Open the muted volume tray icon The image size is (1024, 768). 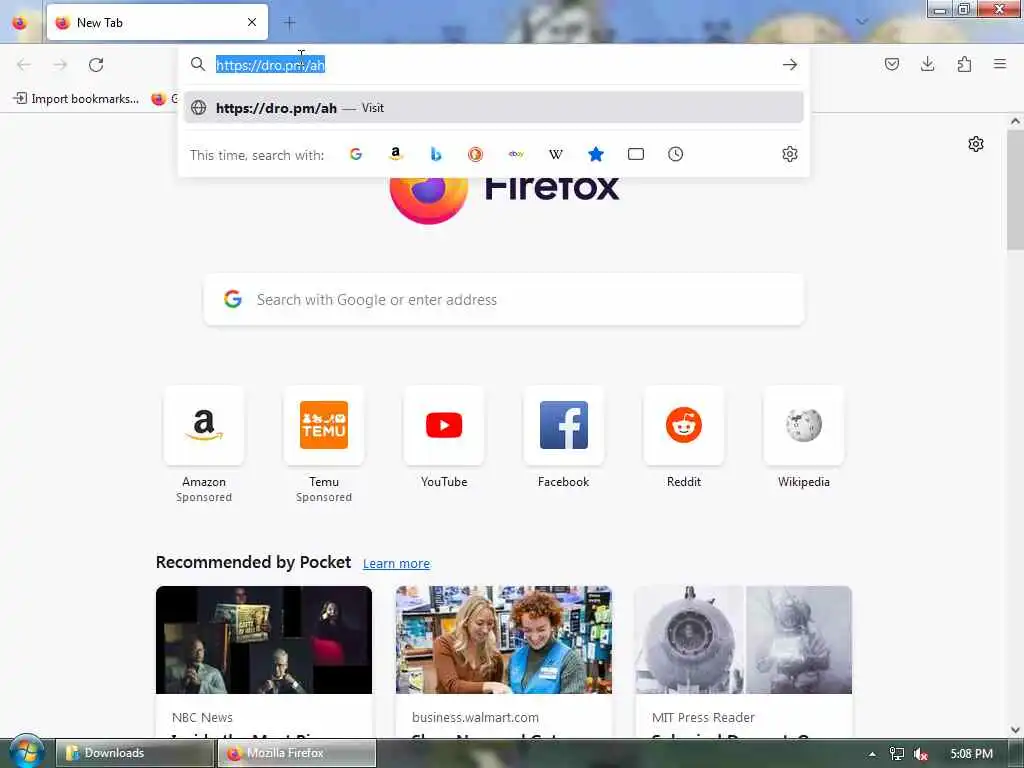921,754
